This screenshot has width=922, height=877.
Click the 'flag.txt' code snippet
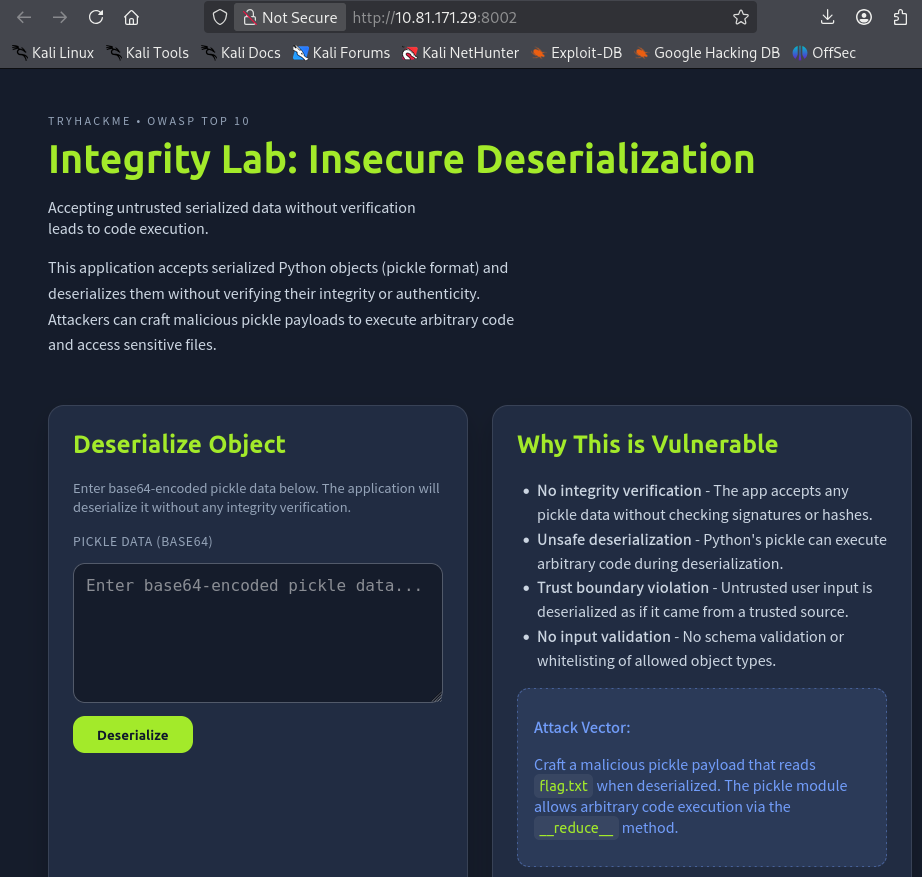pyautogui.click(x=563, y=786)
